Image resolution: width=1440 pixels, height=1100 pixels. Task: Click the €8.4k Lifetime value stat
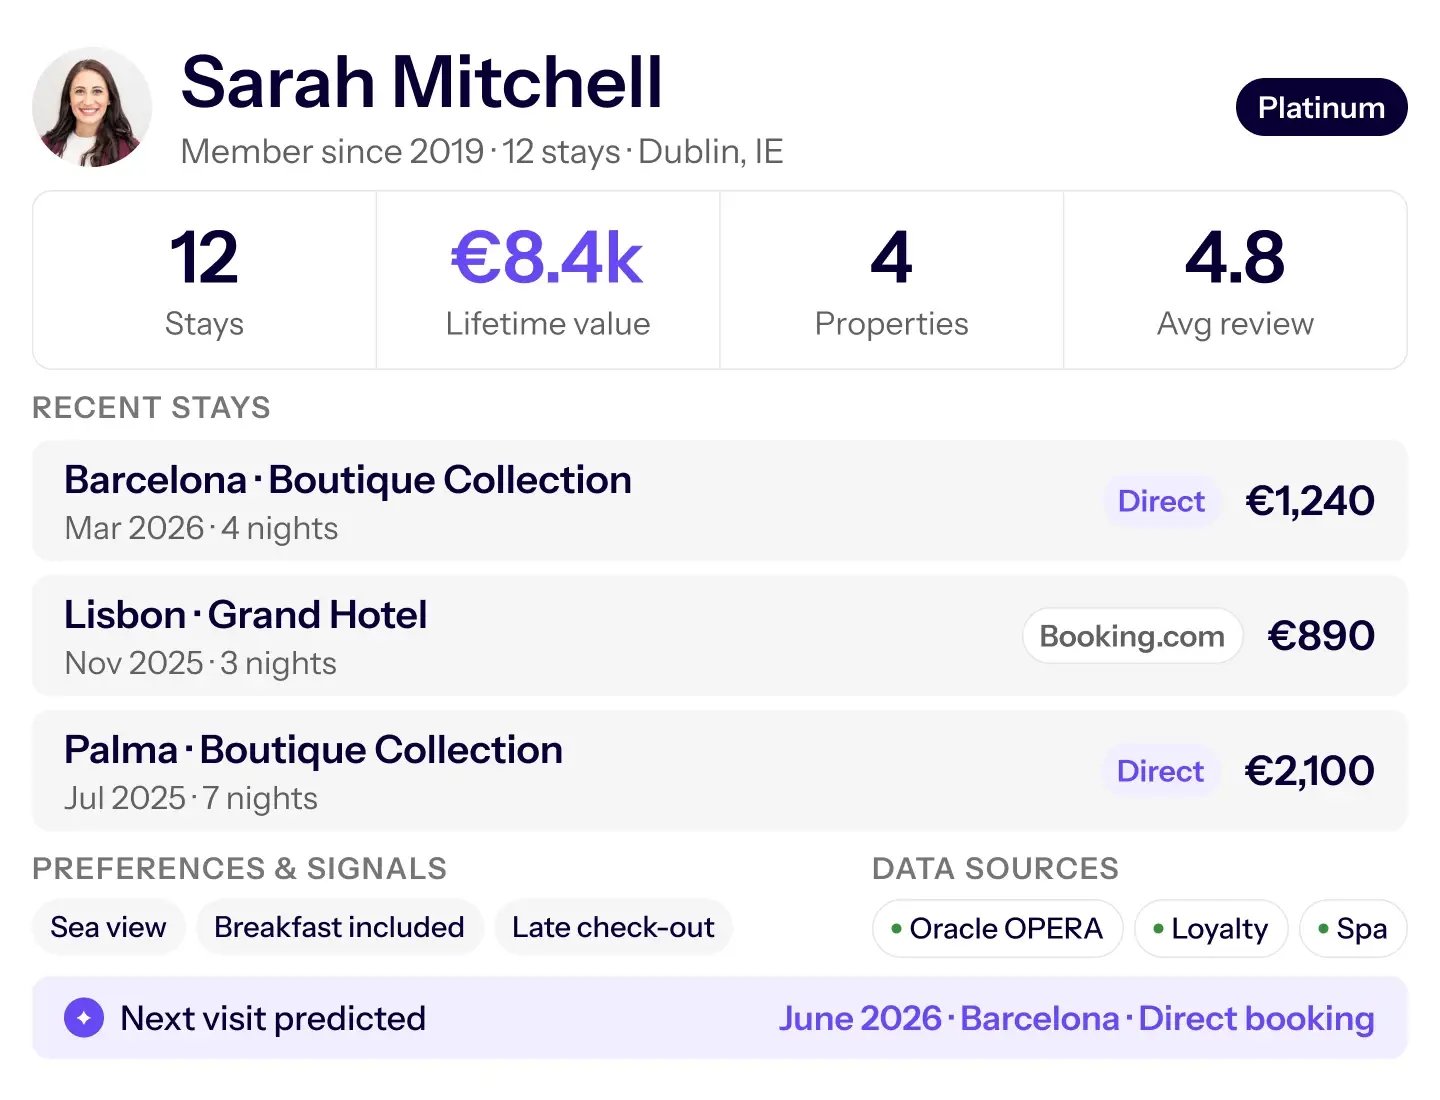(548, 281)
